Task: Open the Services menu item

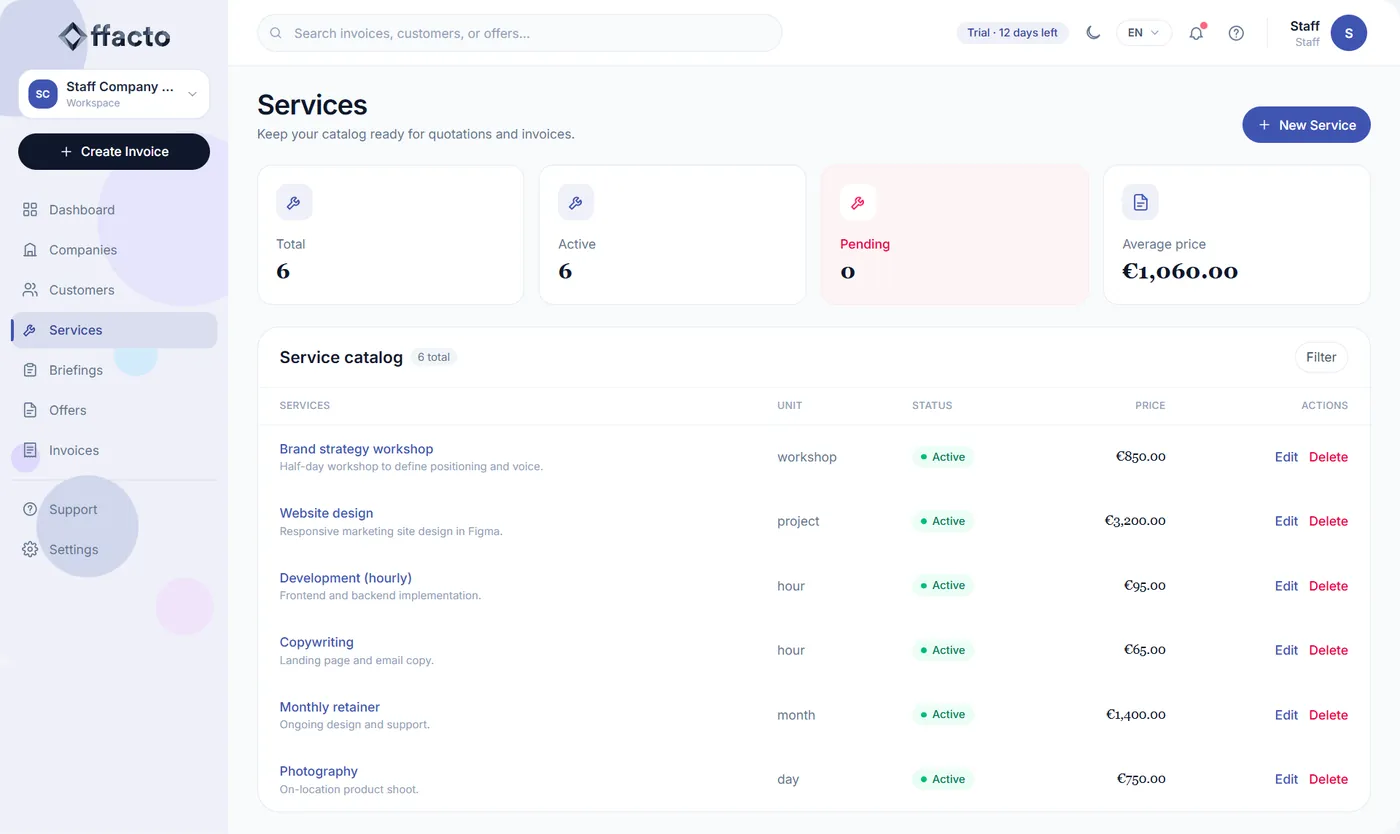Action: point(114,330)
